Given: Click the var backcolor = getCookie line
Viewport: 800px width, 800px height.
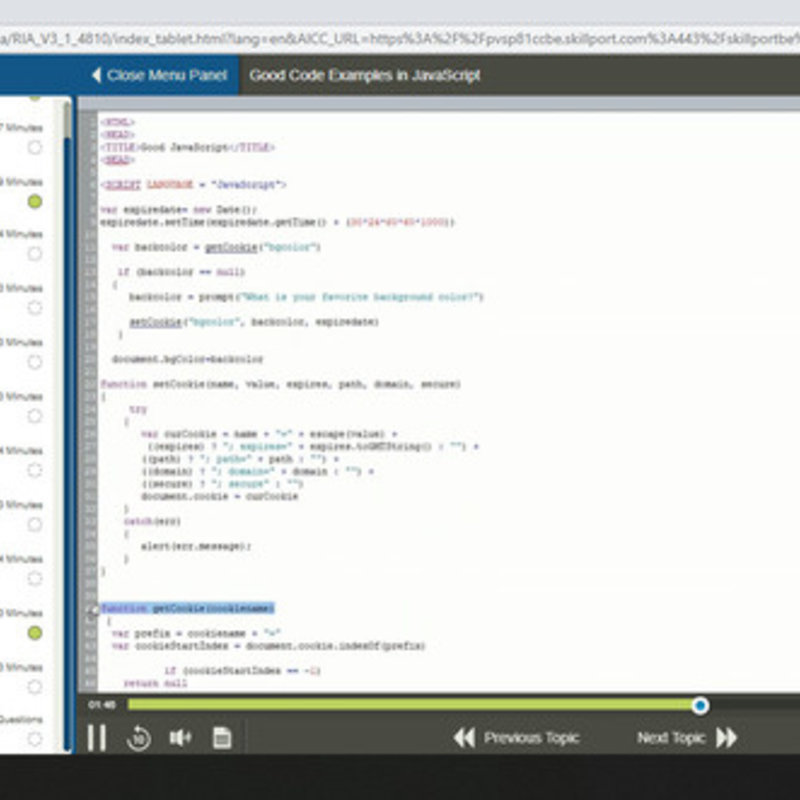Looking at the screenshot, I should [216, 247].
